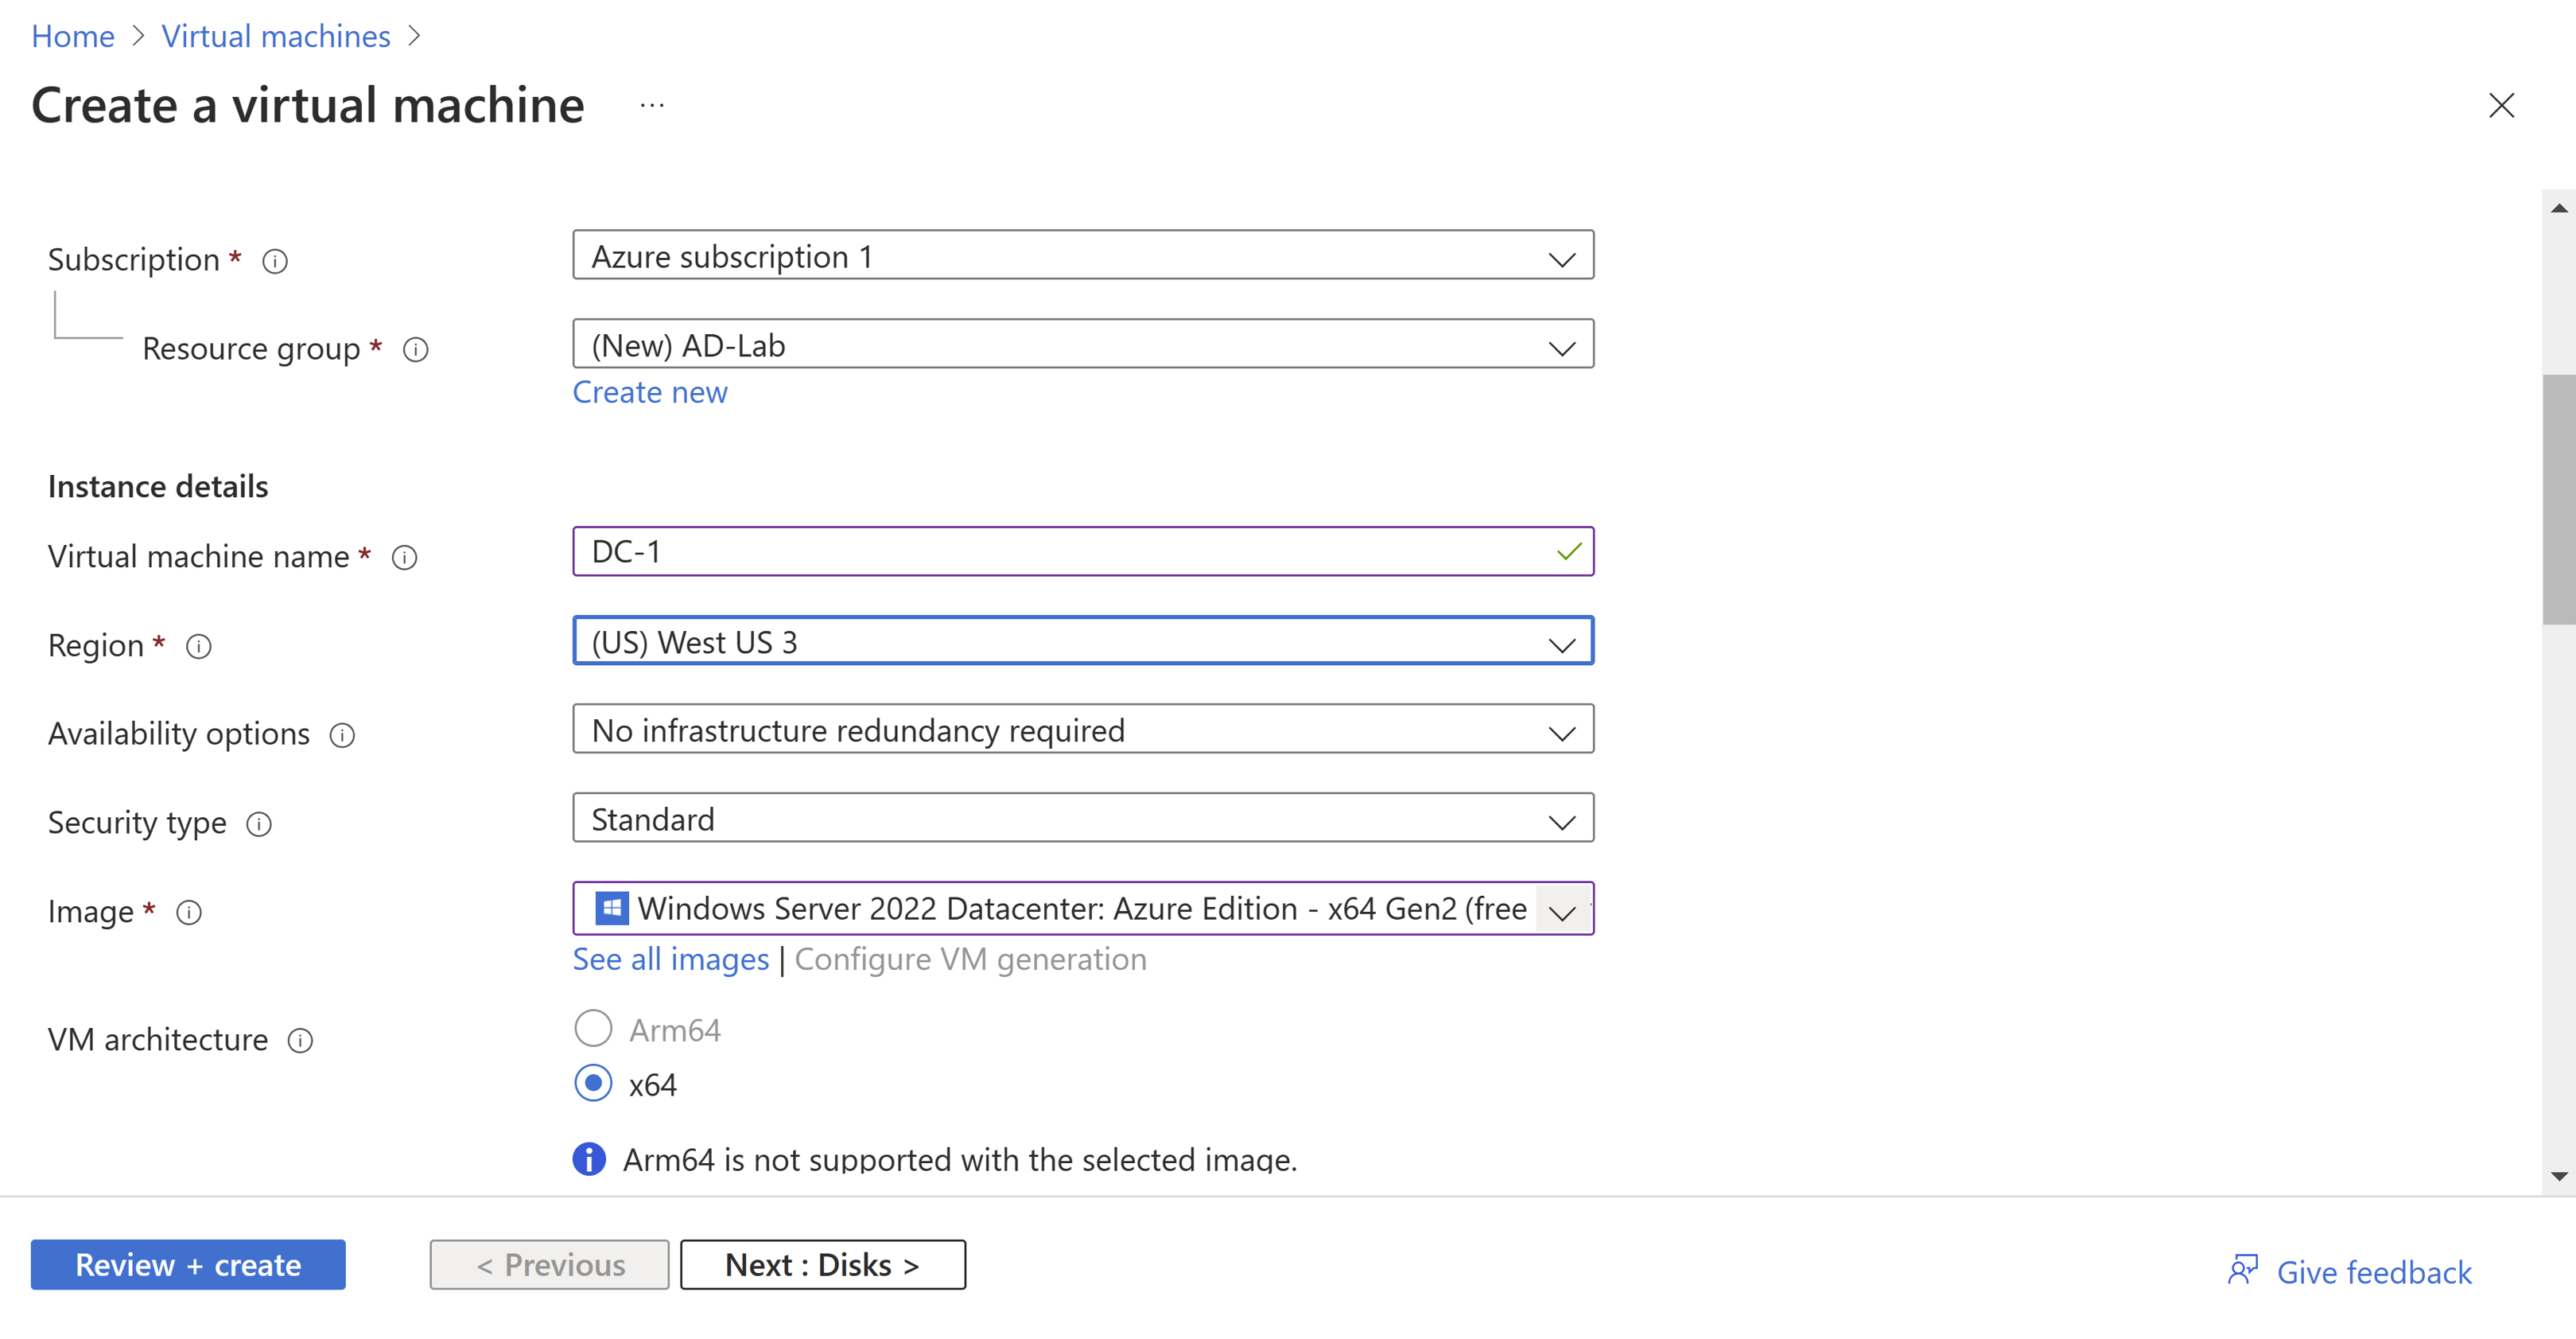Click the Image info icon
The image size is (2576, 1339).
click(188, 912)
